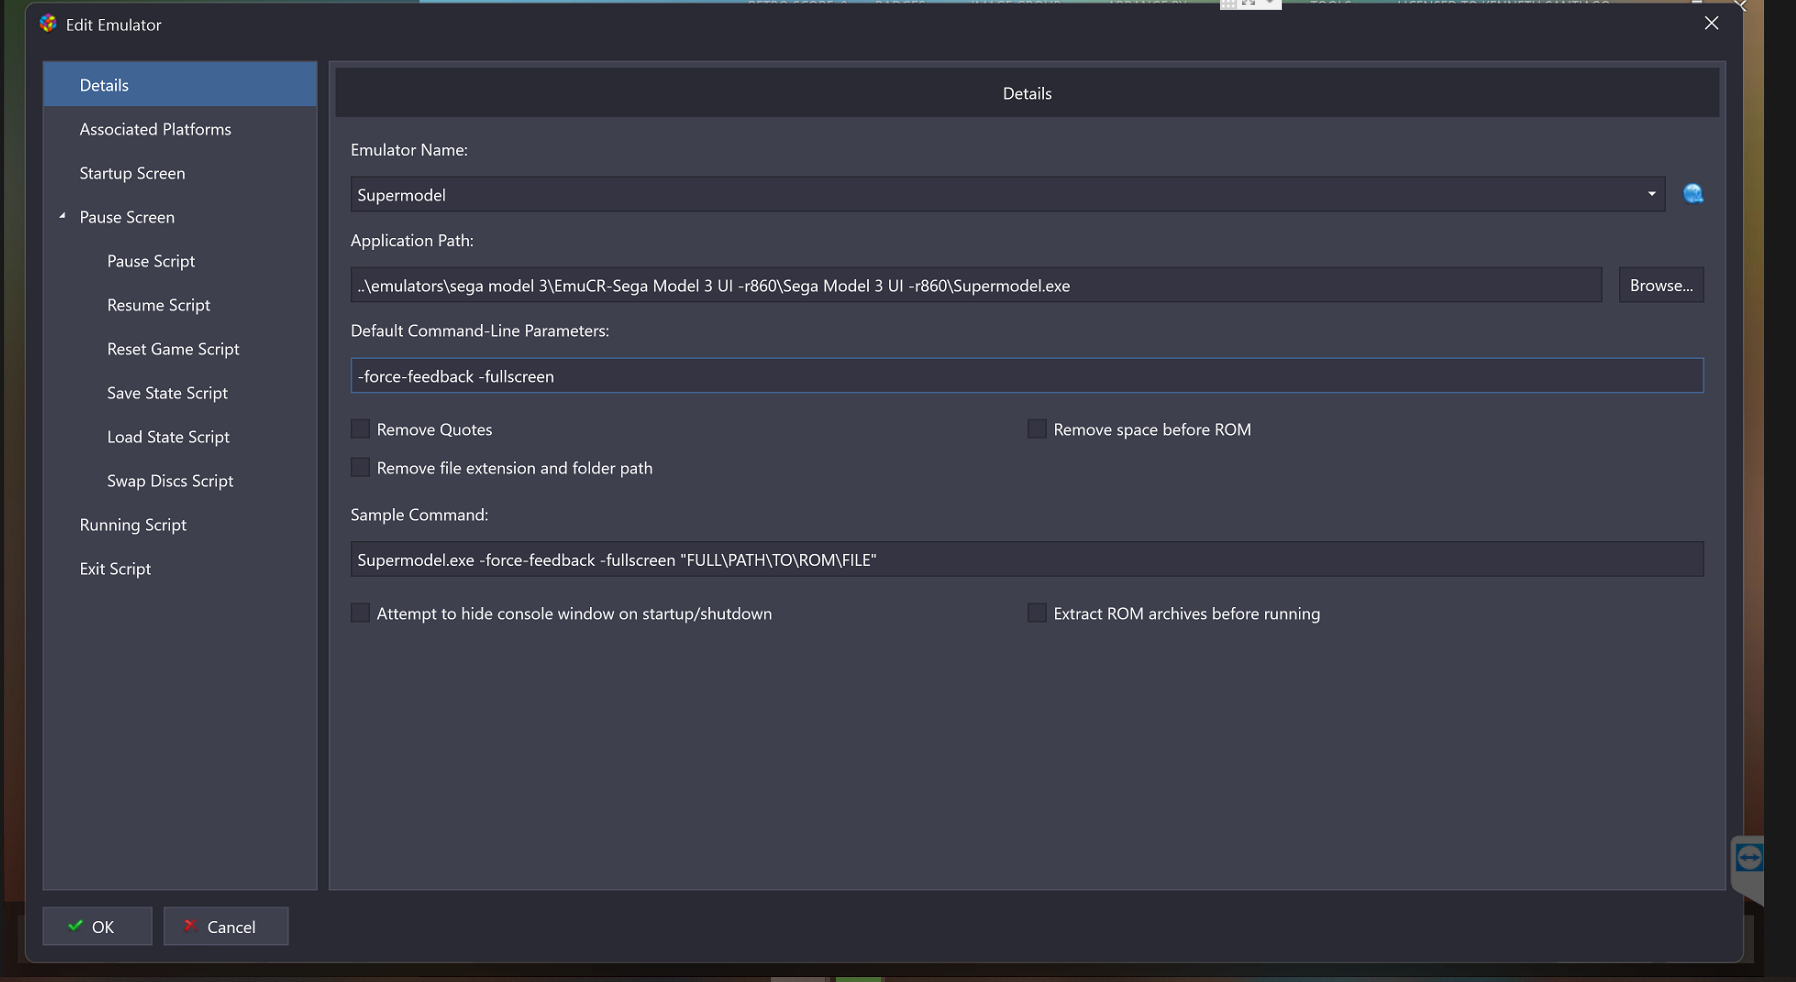Image resolution: width=1796 pixels, height=982 pixels.
Task: Toggle Extract ROM archives before running
Action: (x=1037, y=613)
